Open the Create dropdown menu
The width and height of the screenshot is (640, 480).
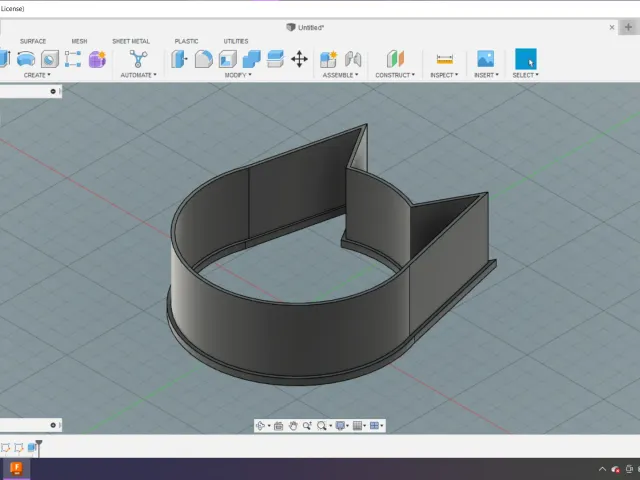(x=37, y=75)
